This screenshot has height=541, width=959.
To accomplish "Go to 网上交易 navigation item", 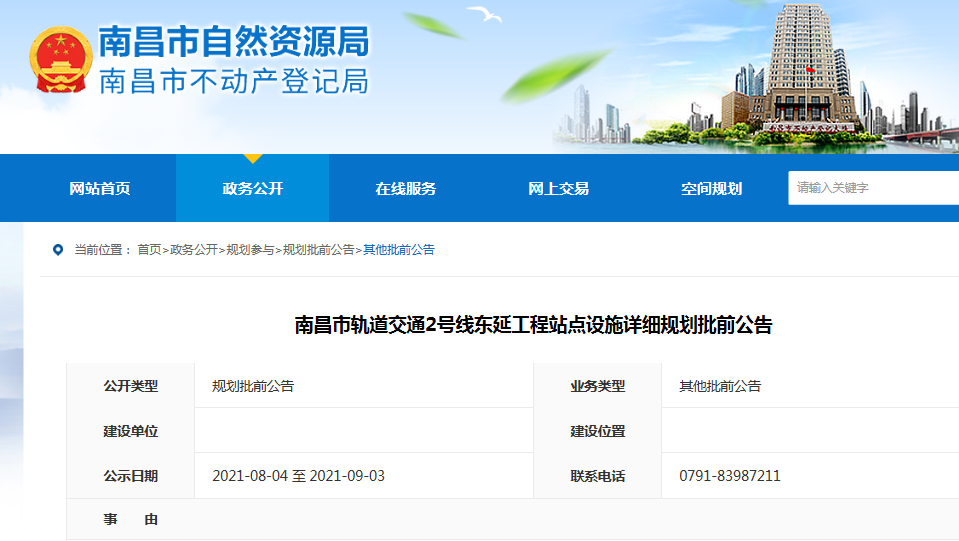I will pyautogui.click(x=558, y=188).
